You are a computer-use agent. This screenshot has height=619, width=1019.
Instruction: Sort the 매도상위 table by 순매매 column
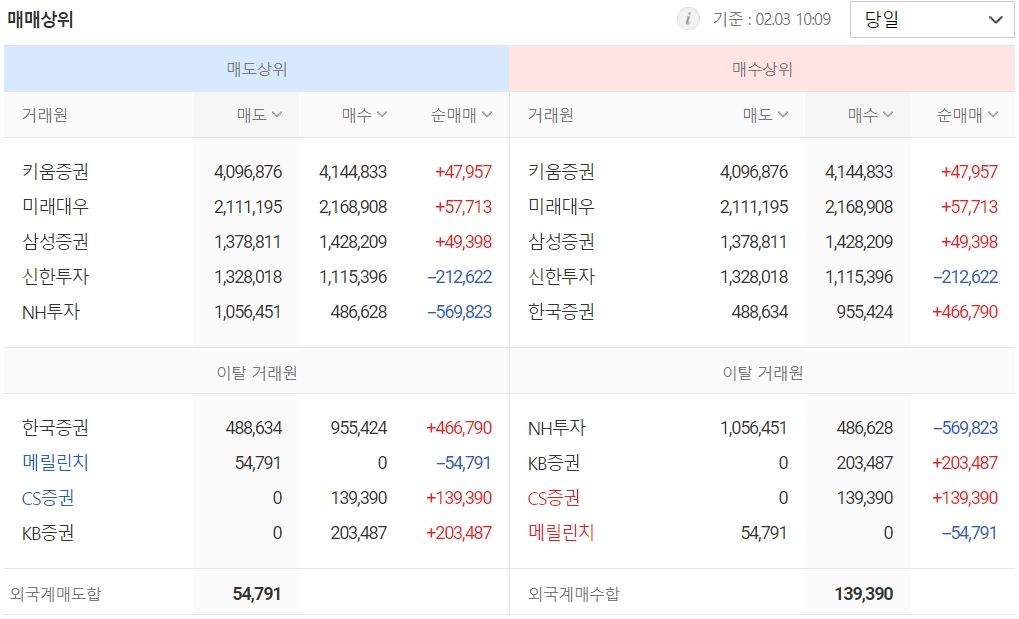click(461, 115)
